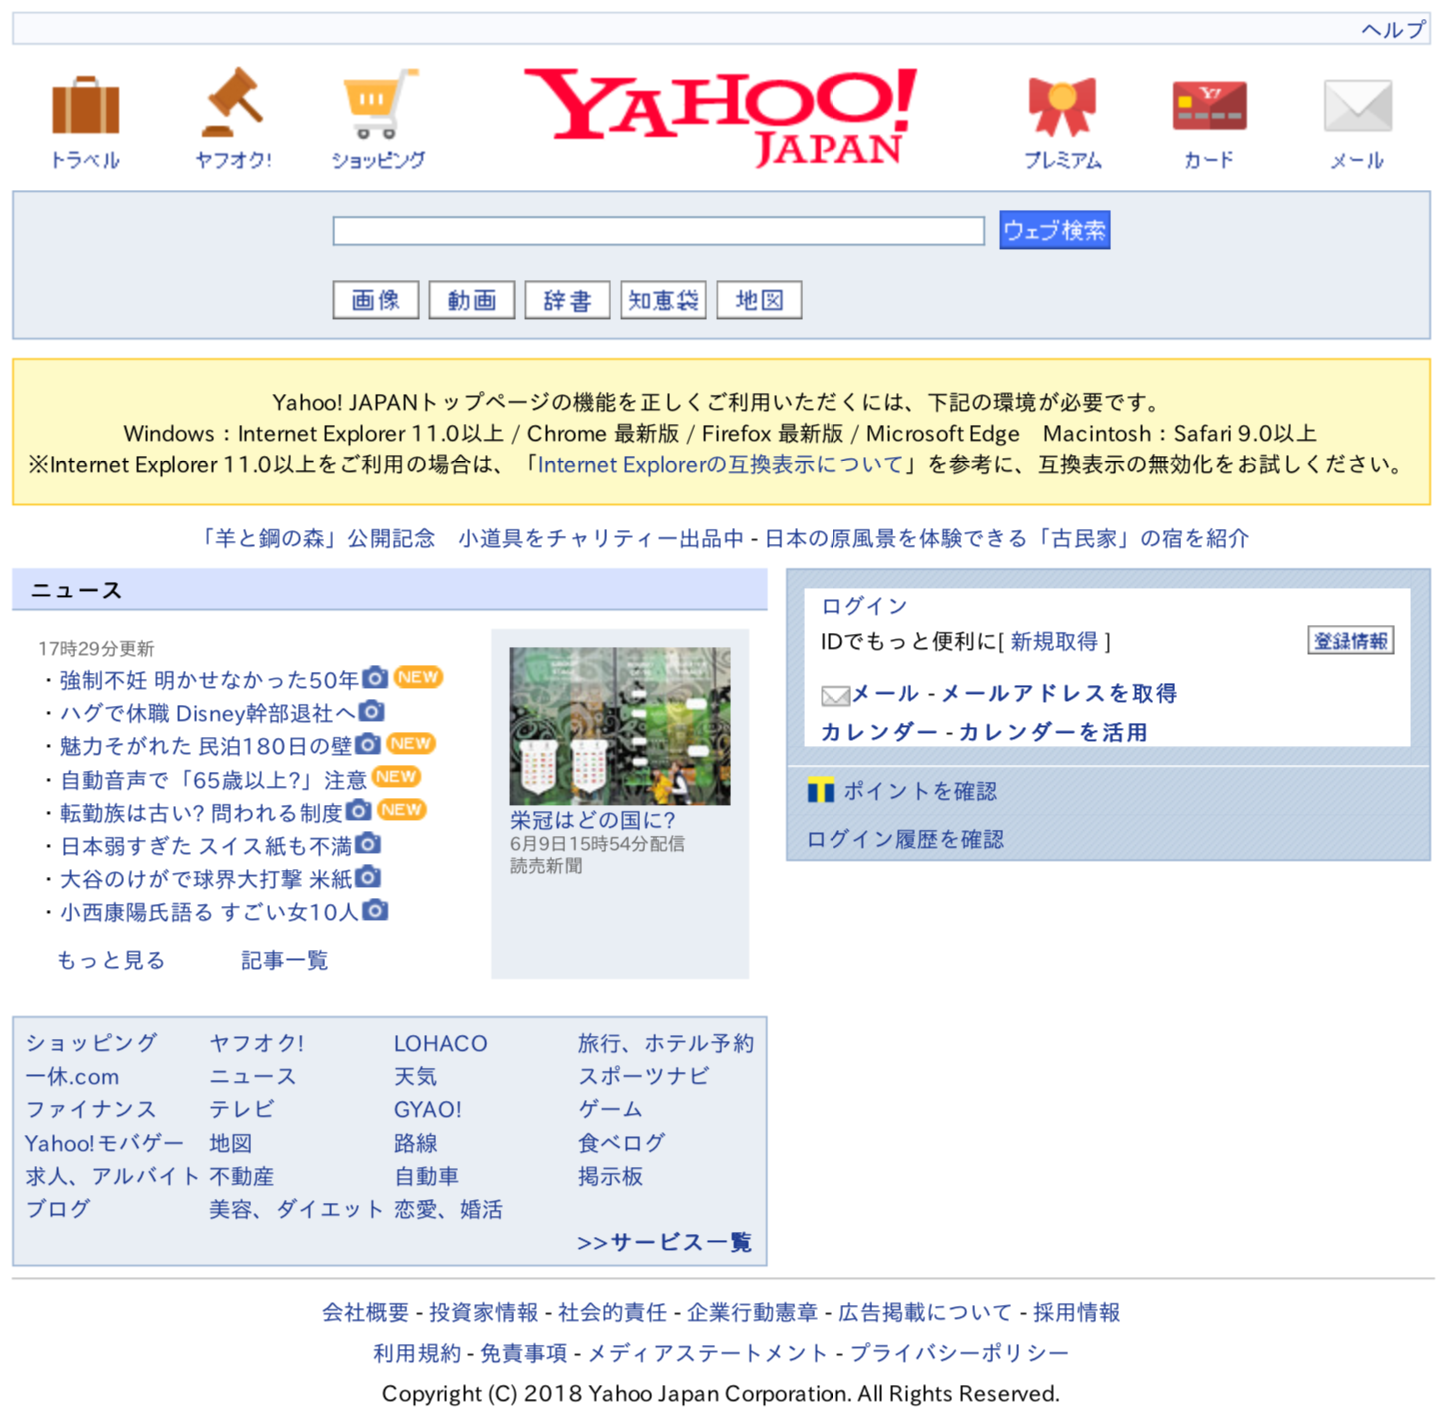This screenshot has width=1456, height=1418.
Task: Click camera icon beside 大谷のけが headline
Action: click(x=368, y=877)
